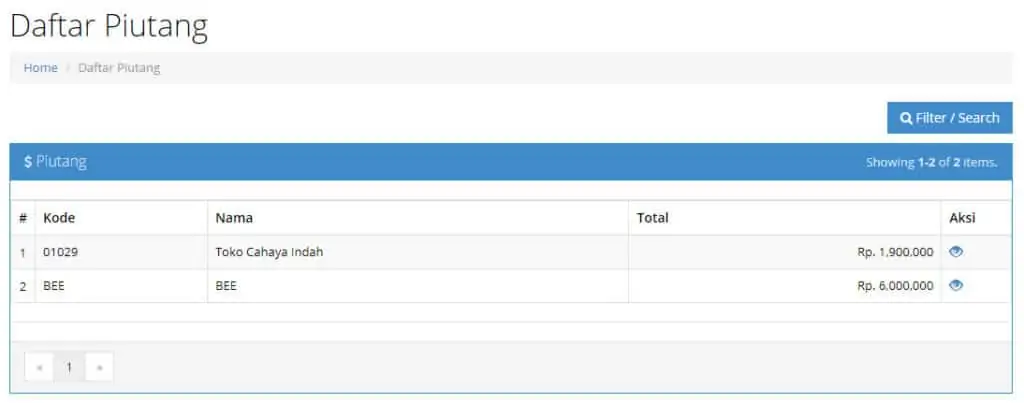Click the dollar sign icon beside Piutang
The width and height of the screenshot is (1024, 403).
tap(28, 162)
